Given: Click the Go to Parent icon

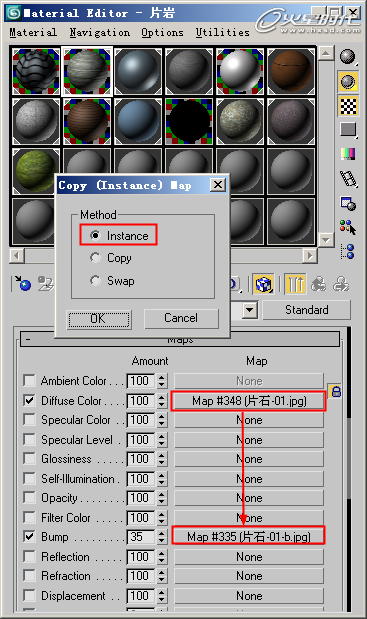Looking at the screenshot, I should pyautogui.click(x=318, y=284).
